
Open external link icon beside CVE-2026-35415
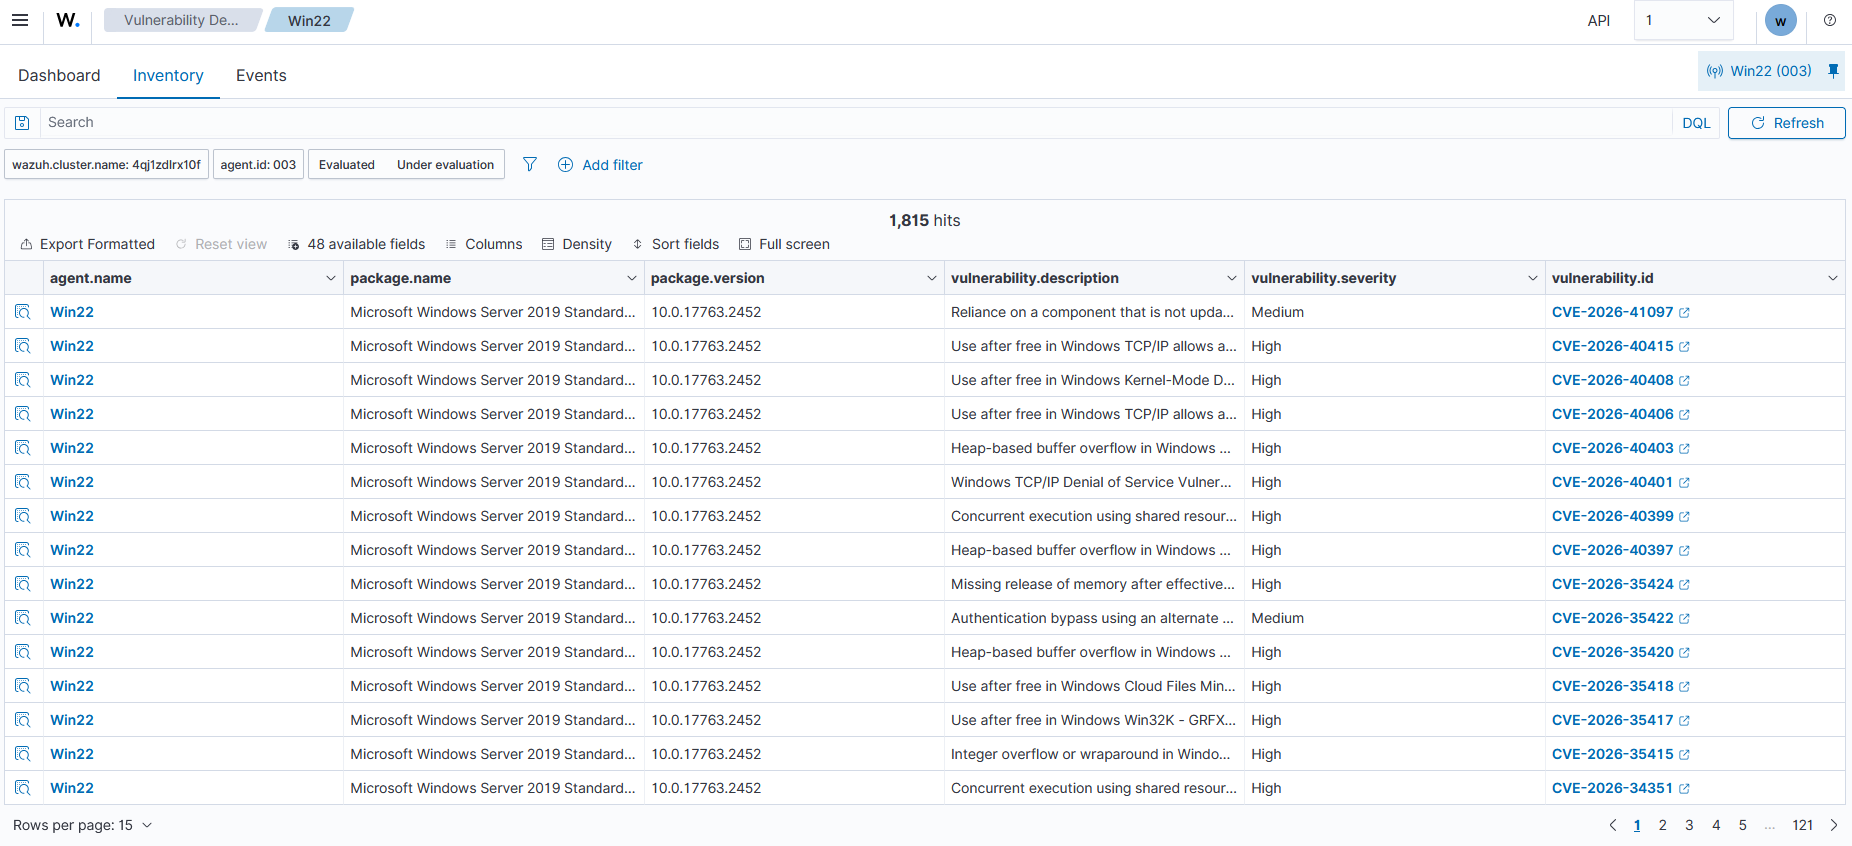coord(1684,755)
